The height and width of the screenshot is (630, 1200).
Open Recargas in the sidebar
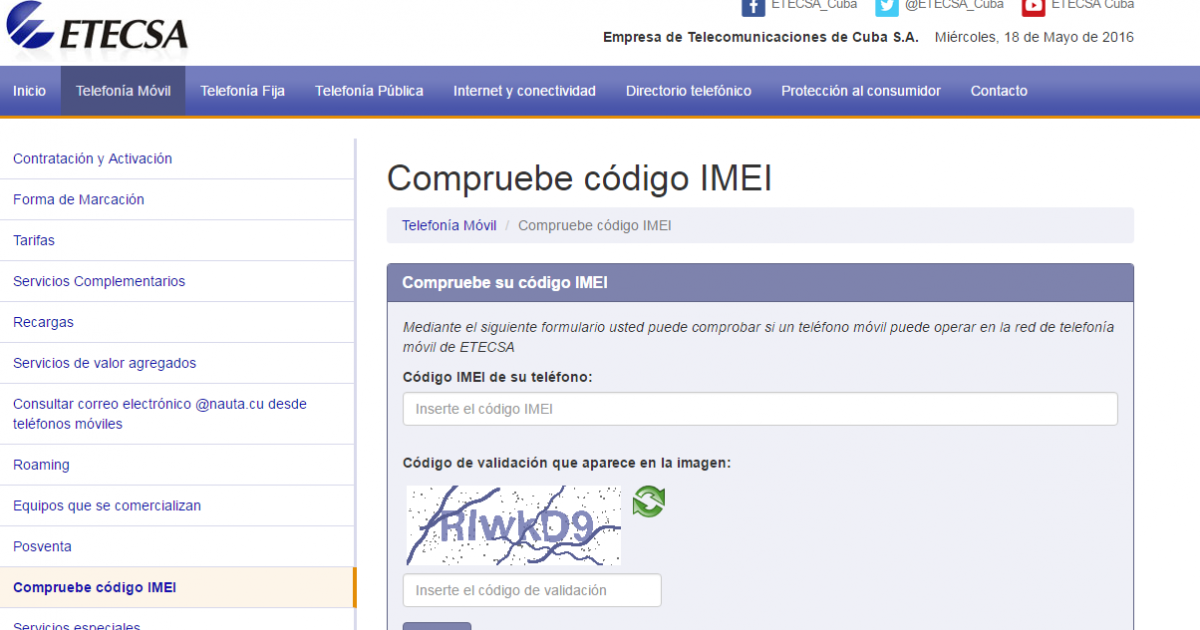point(43,323)
